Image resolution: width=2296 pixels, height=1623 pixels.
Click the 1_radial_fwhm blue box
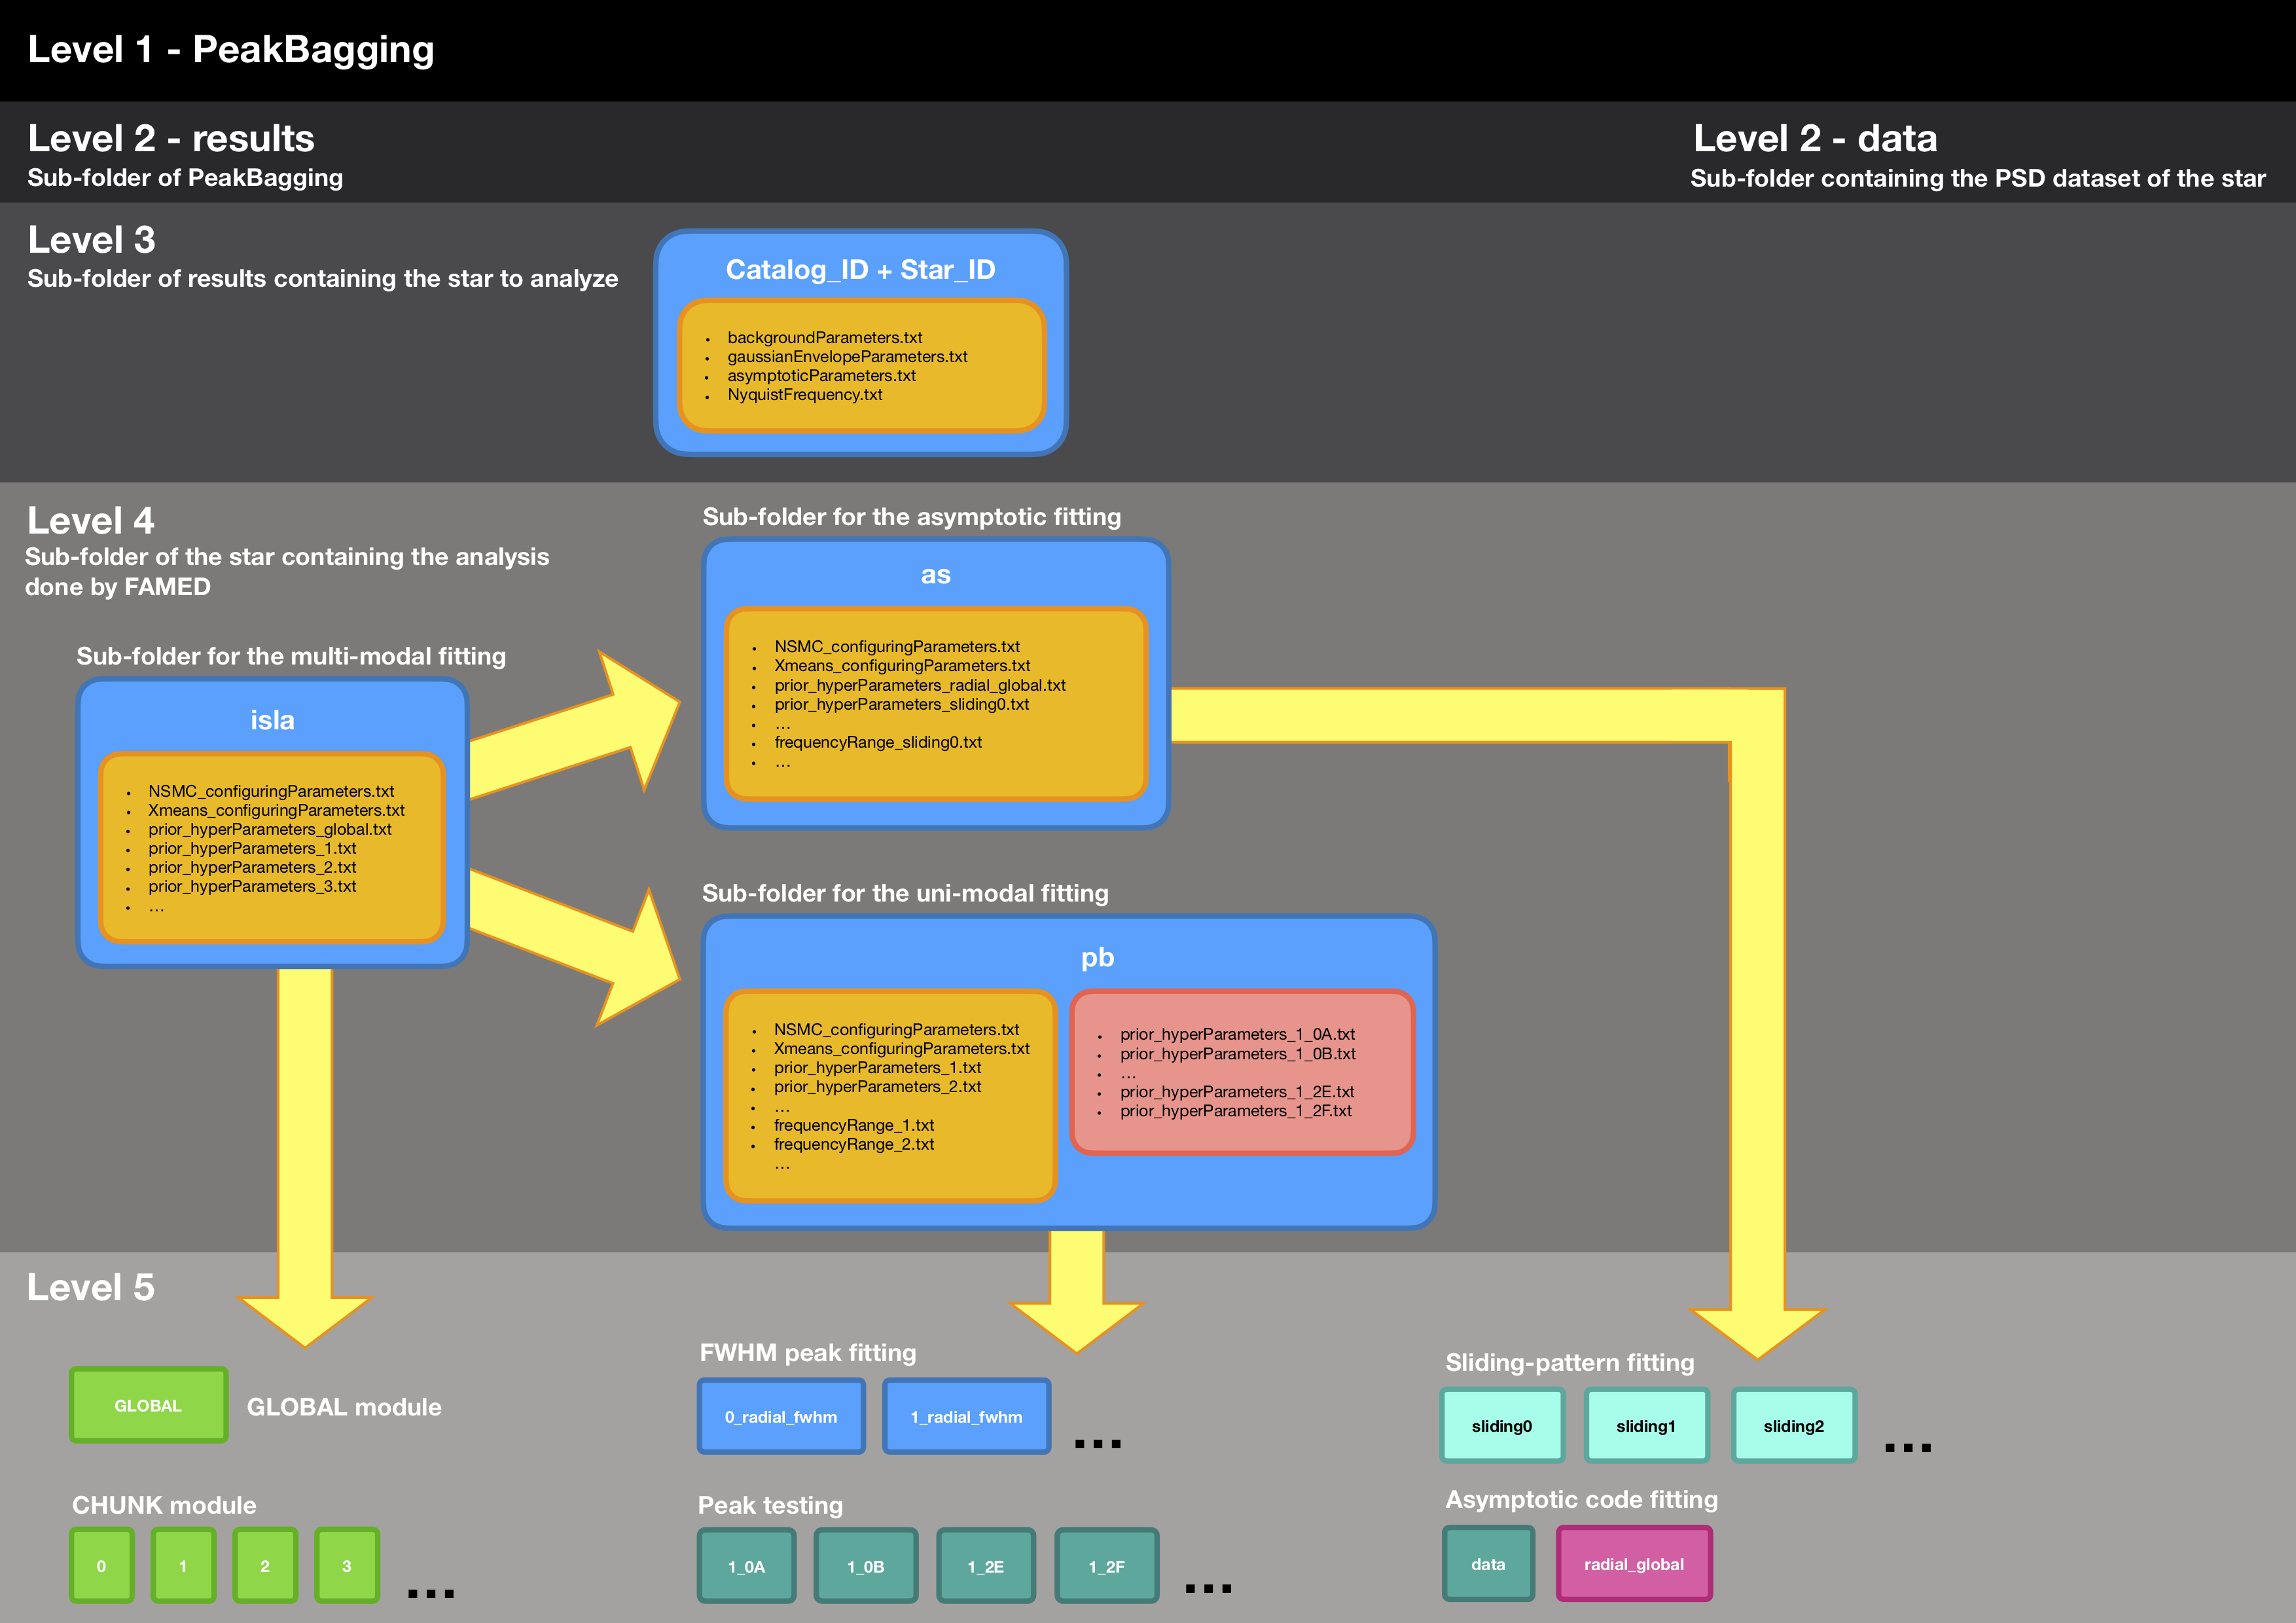(966, 1416)
